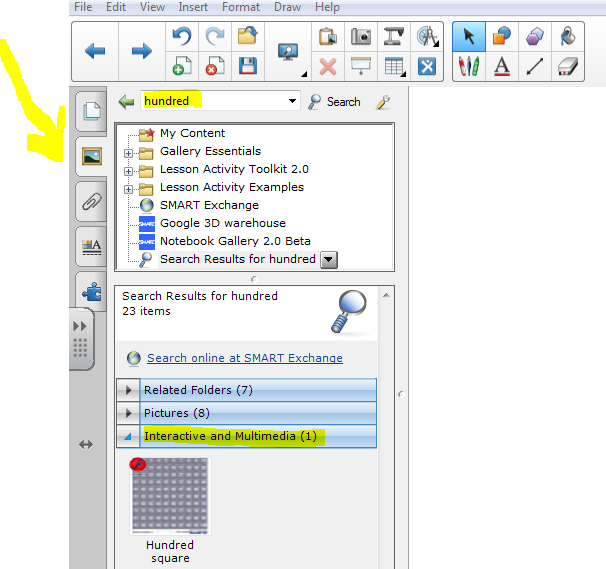Open the View menu
Viewport: 606px width, 569px height.
pos(152,7)
